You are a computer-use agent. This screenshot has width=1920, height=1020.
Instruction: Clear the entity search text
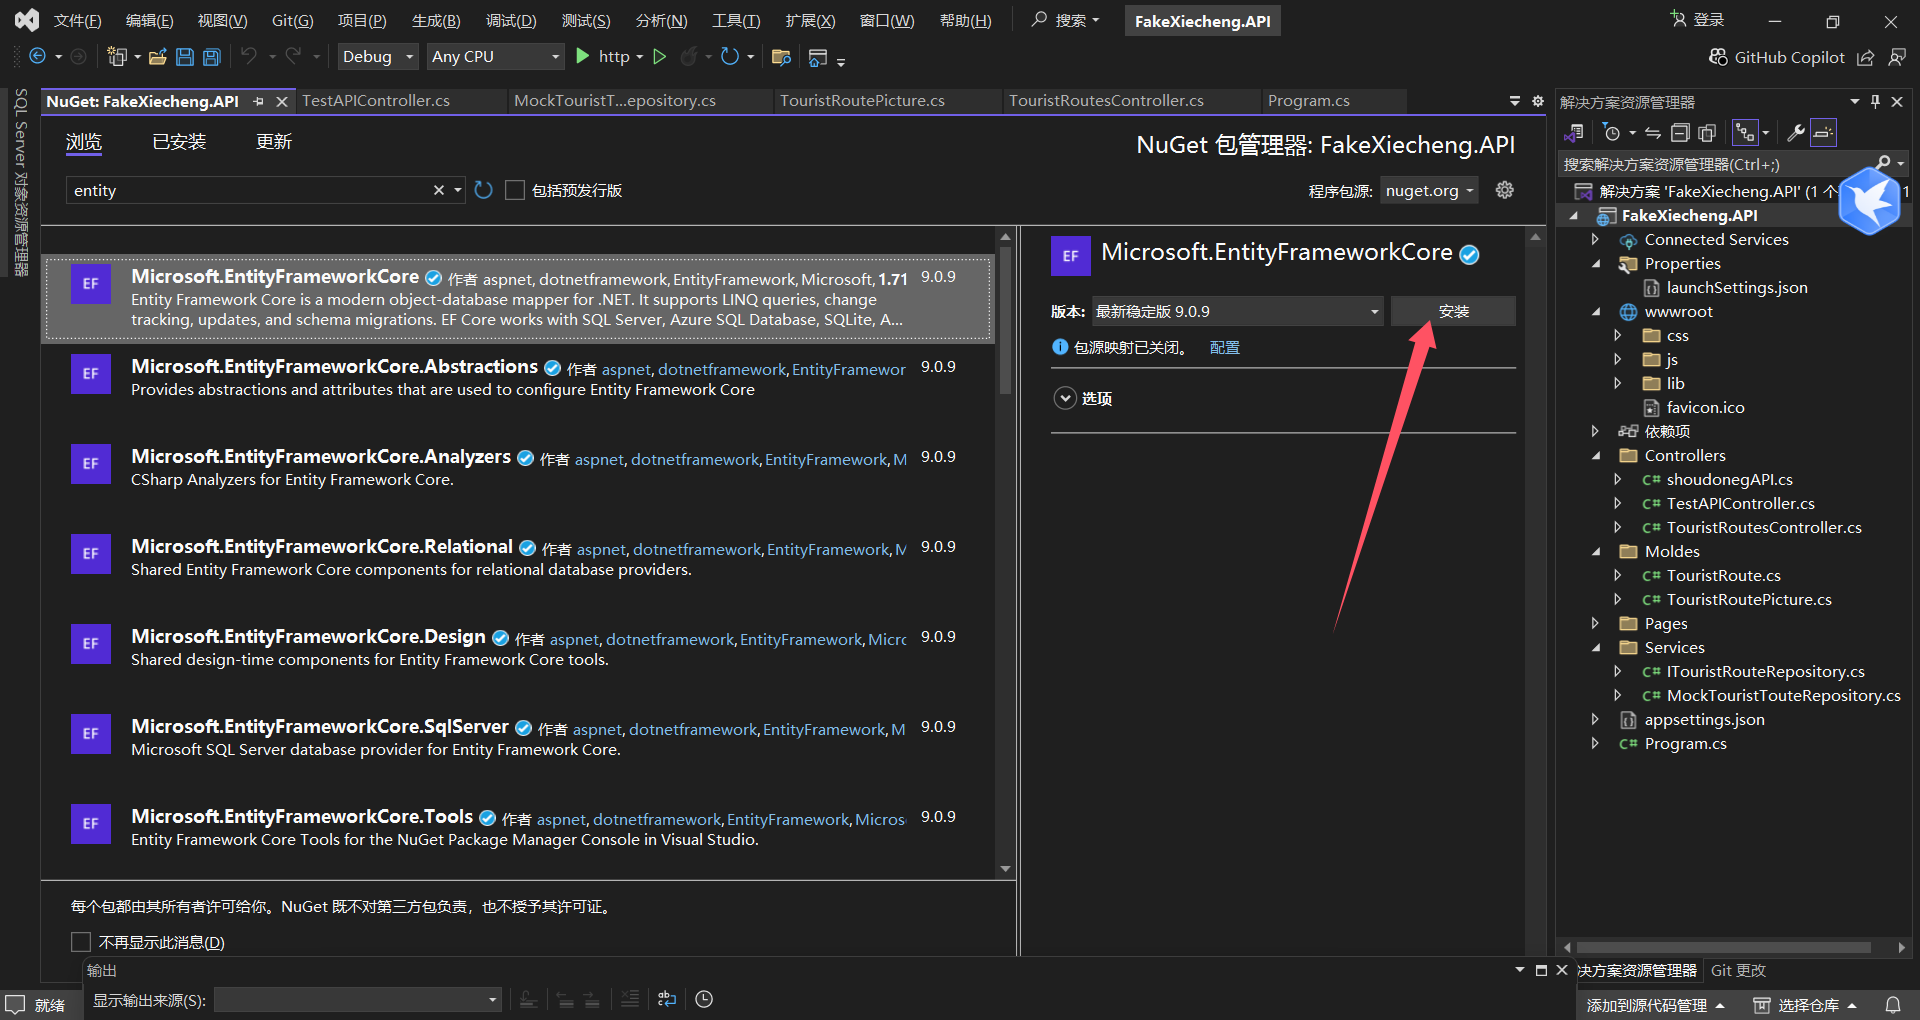click(x=438, y=190)
